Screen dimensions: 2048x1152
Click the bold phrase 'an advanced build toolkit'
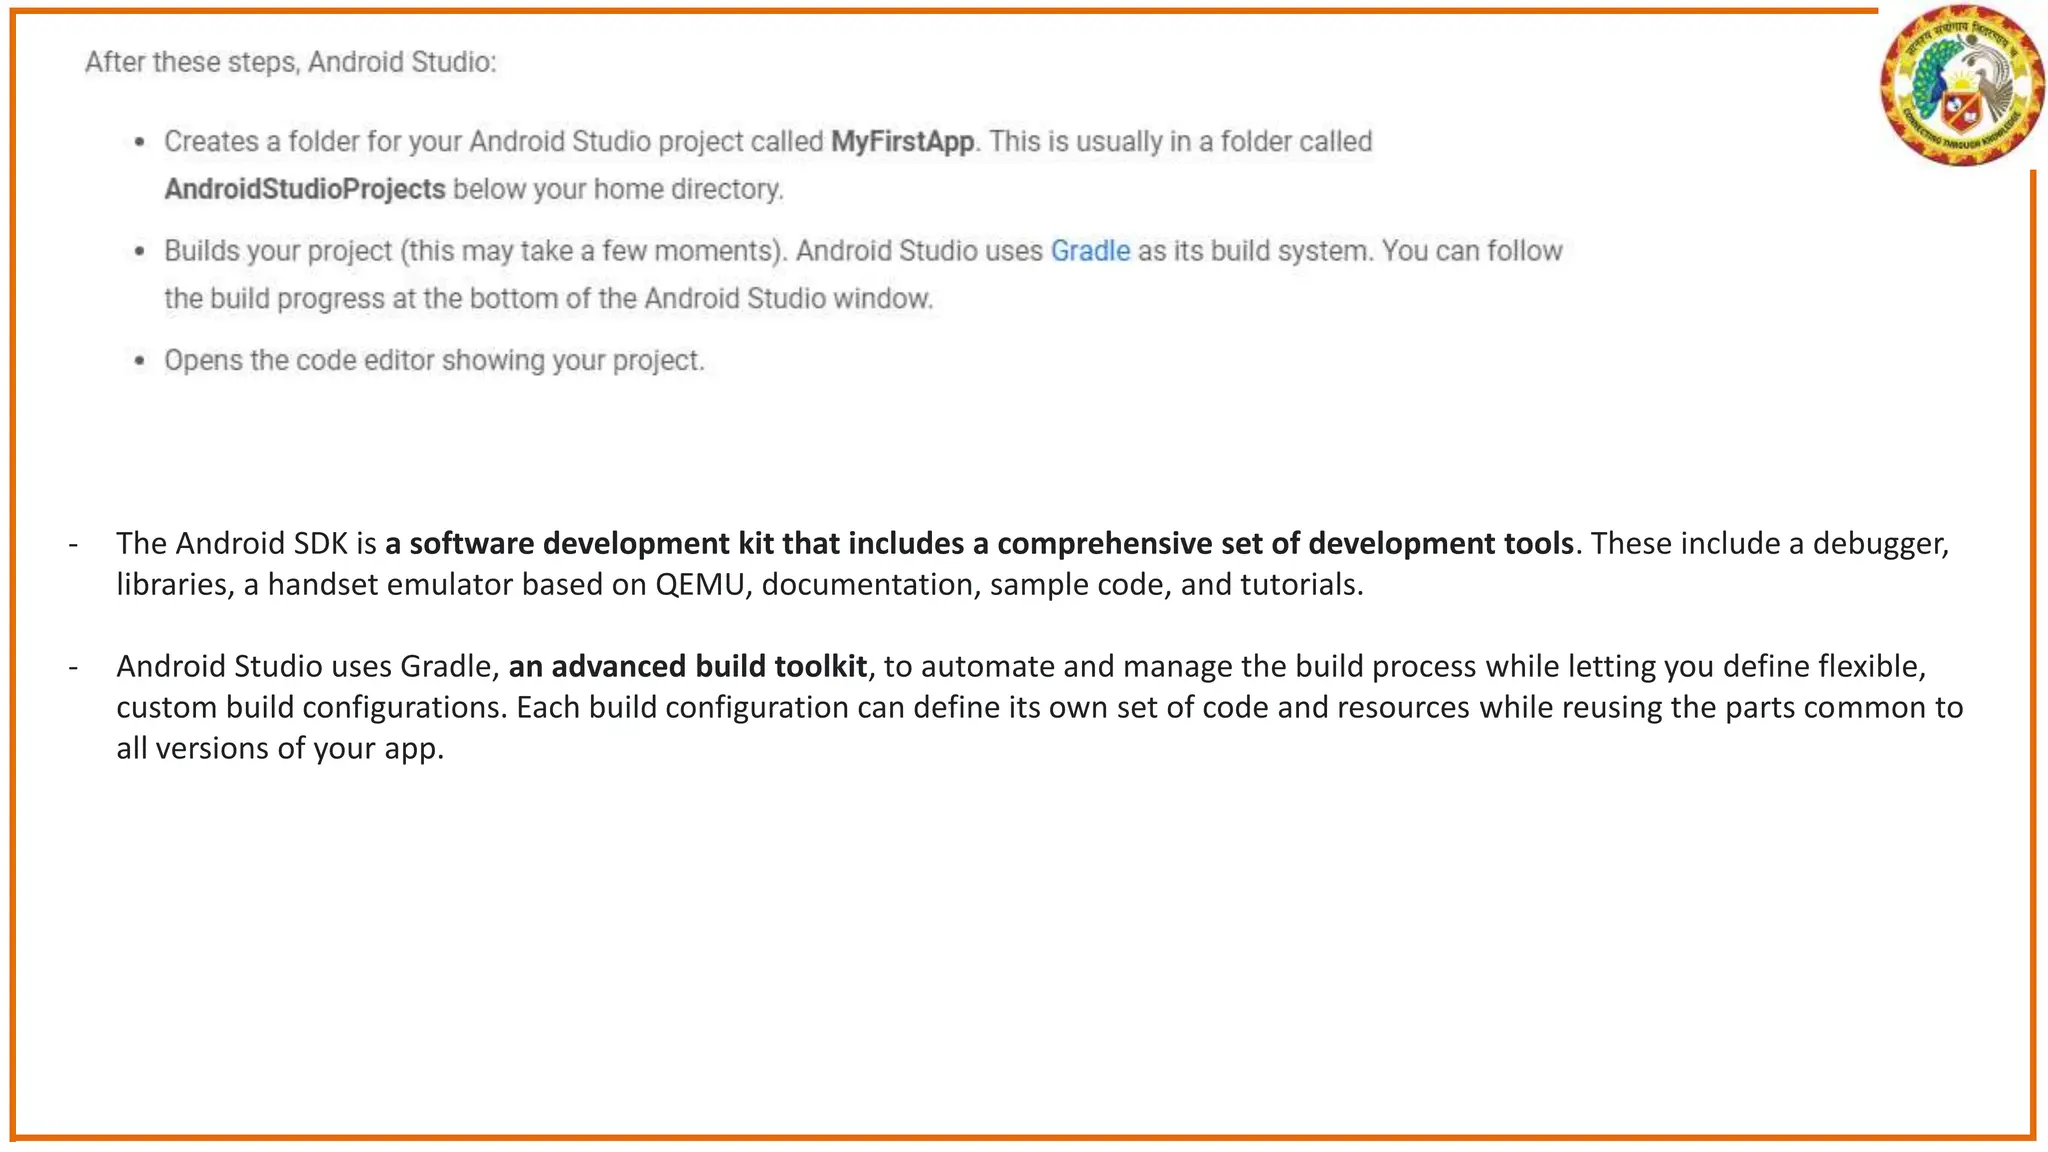tap(688, 666)
